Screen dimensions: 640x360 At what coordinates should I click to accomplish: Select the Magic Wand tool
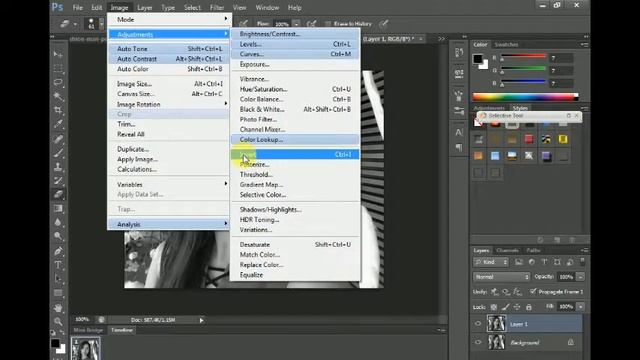click(x=58, y=96)
